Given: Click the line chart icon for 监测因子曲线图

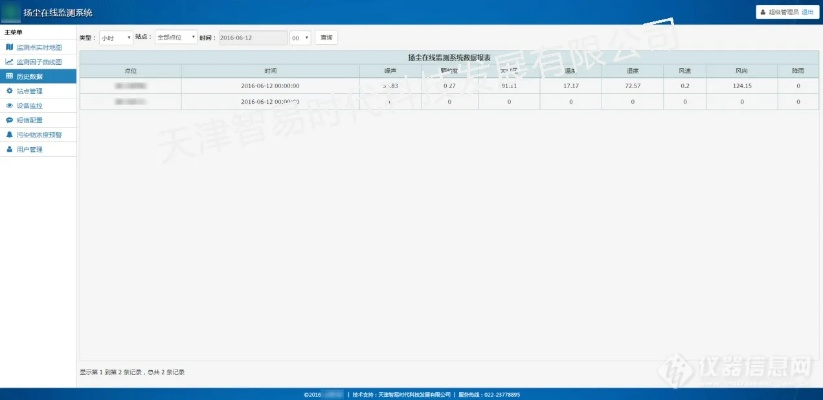Looking at the screenshot, I should point(9,62).
